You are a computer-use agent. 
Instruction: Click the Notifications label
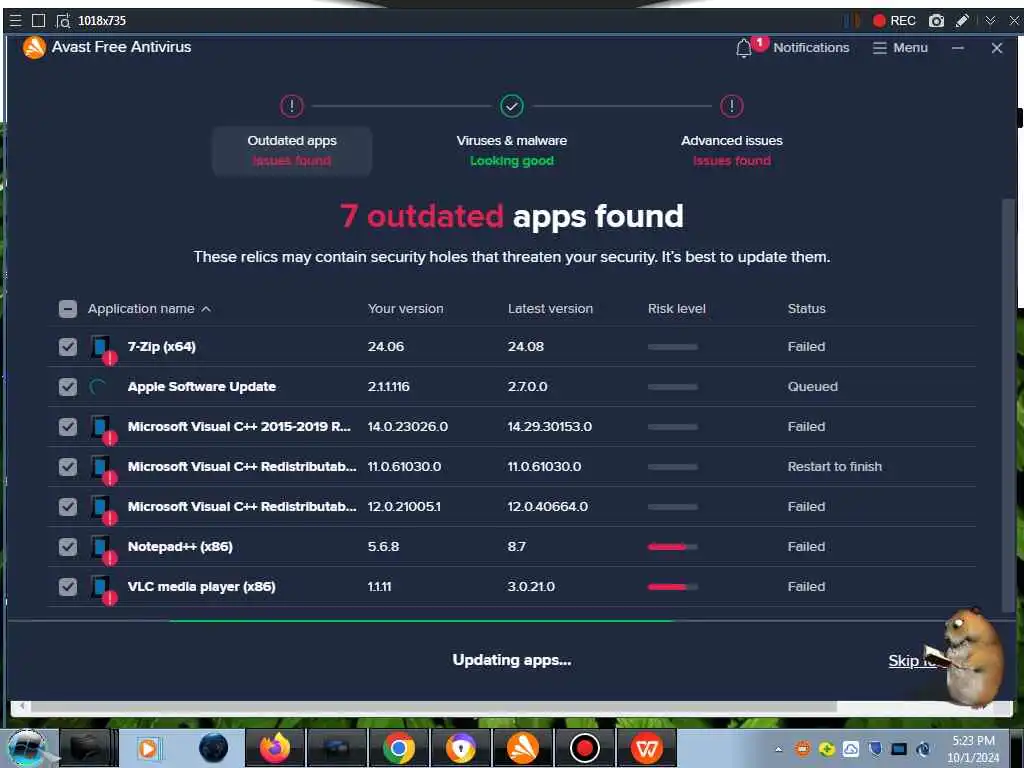811,48
